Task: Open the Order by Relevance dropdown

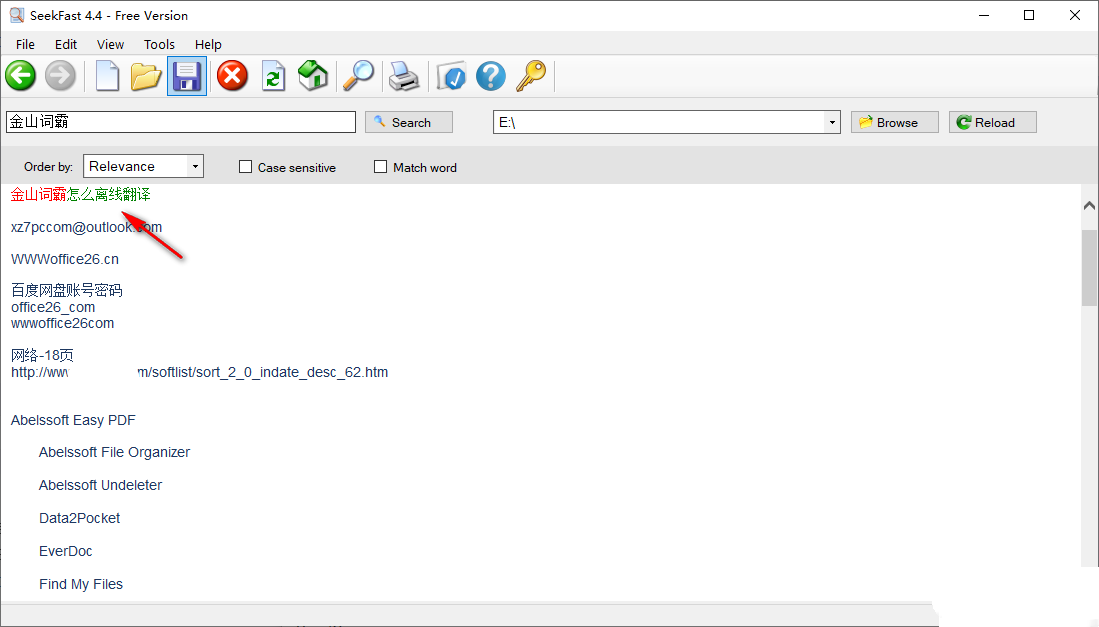Action: click(144, 166)
